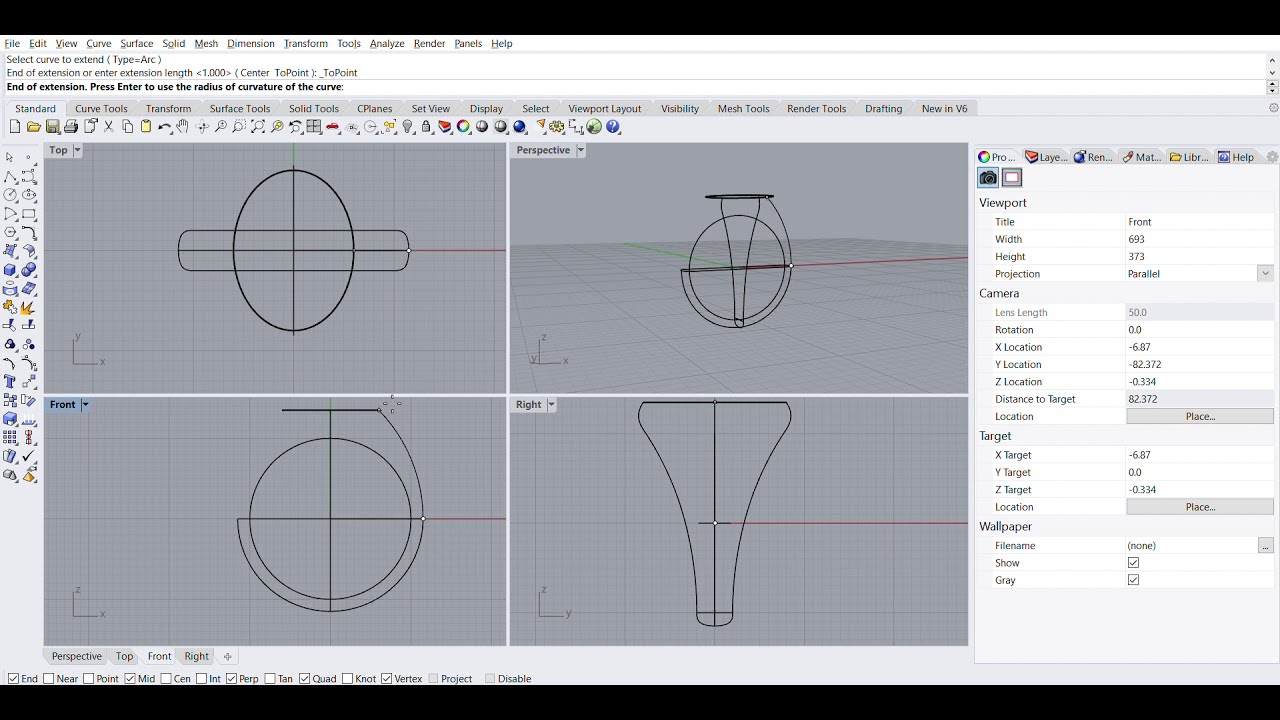
Task: Open the Libraries panel tab
Action: click(1189, 157)
